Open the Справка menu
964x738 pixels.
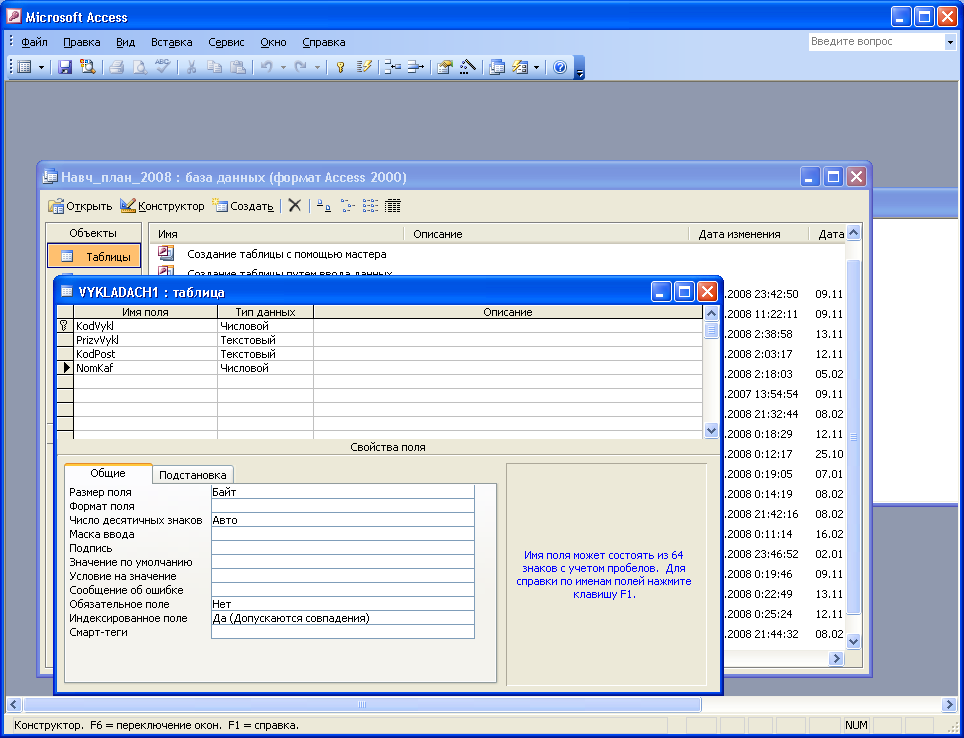point(323,42)
